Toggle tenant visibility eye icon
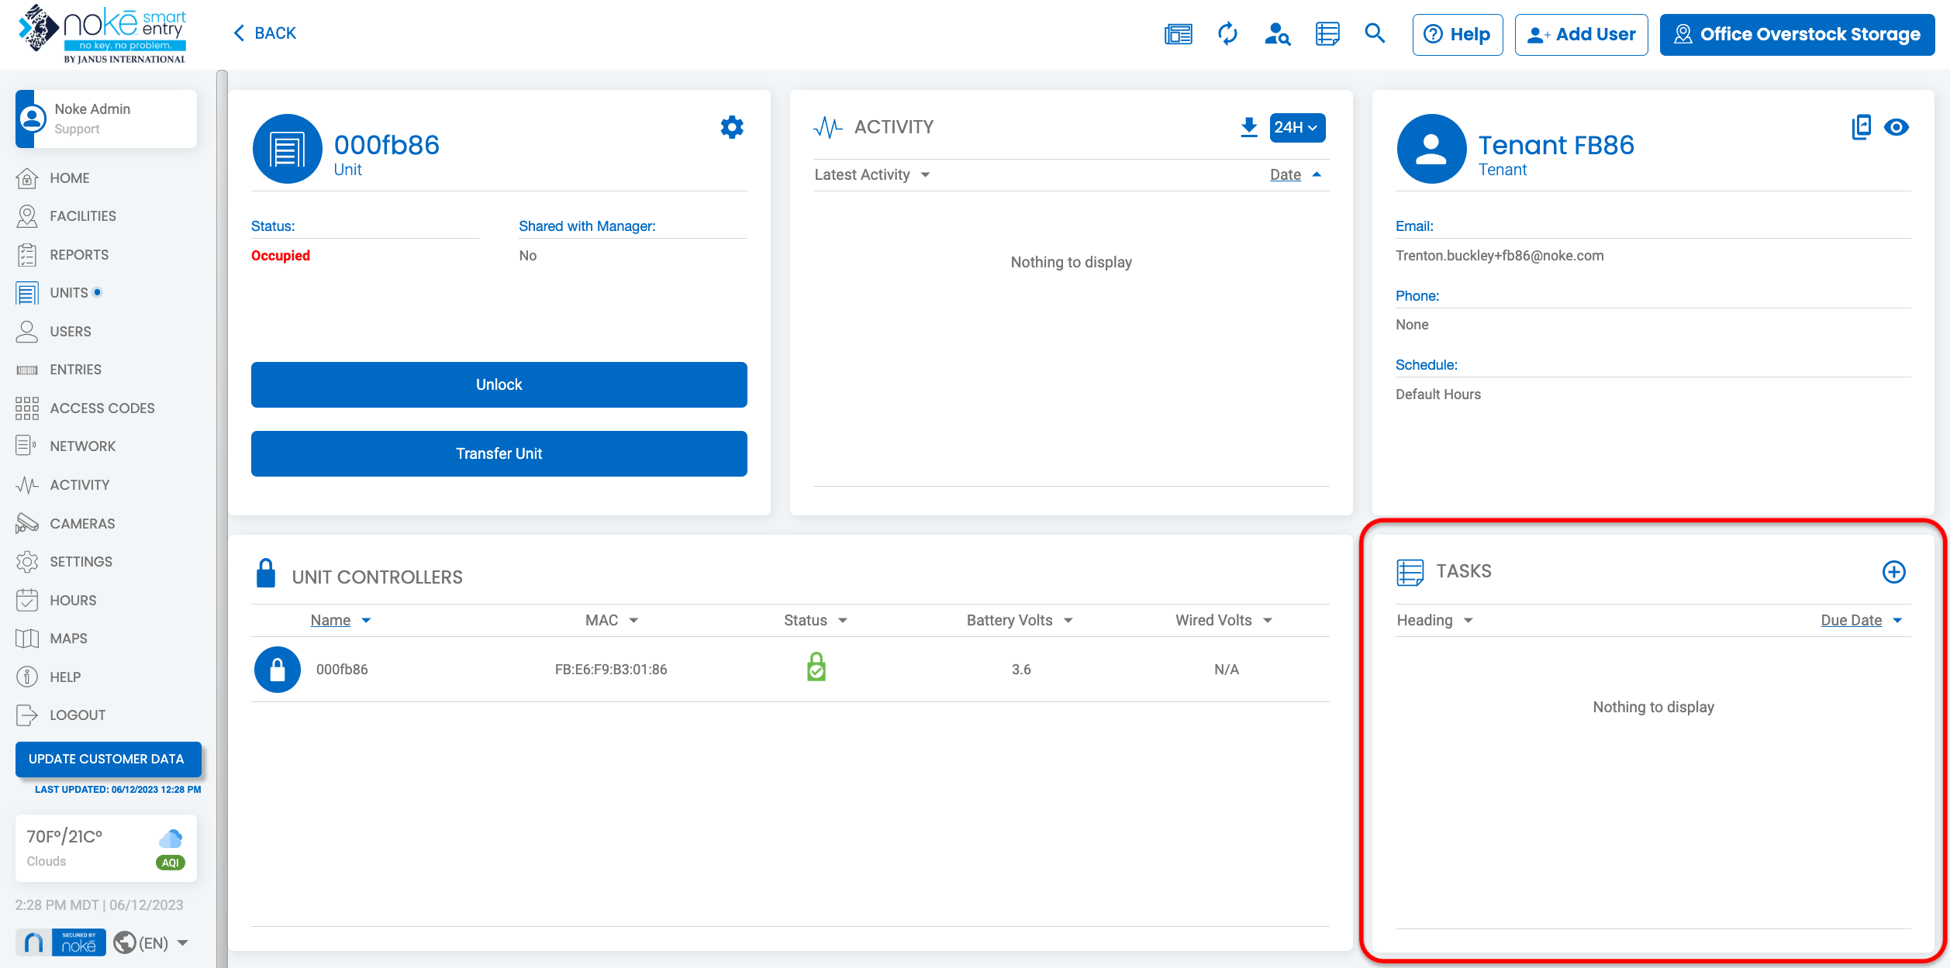Image resolution: width=1950 pixels, height=968 pixels. click(x=1896, y=127)
